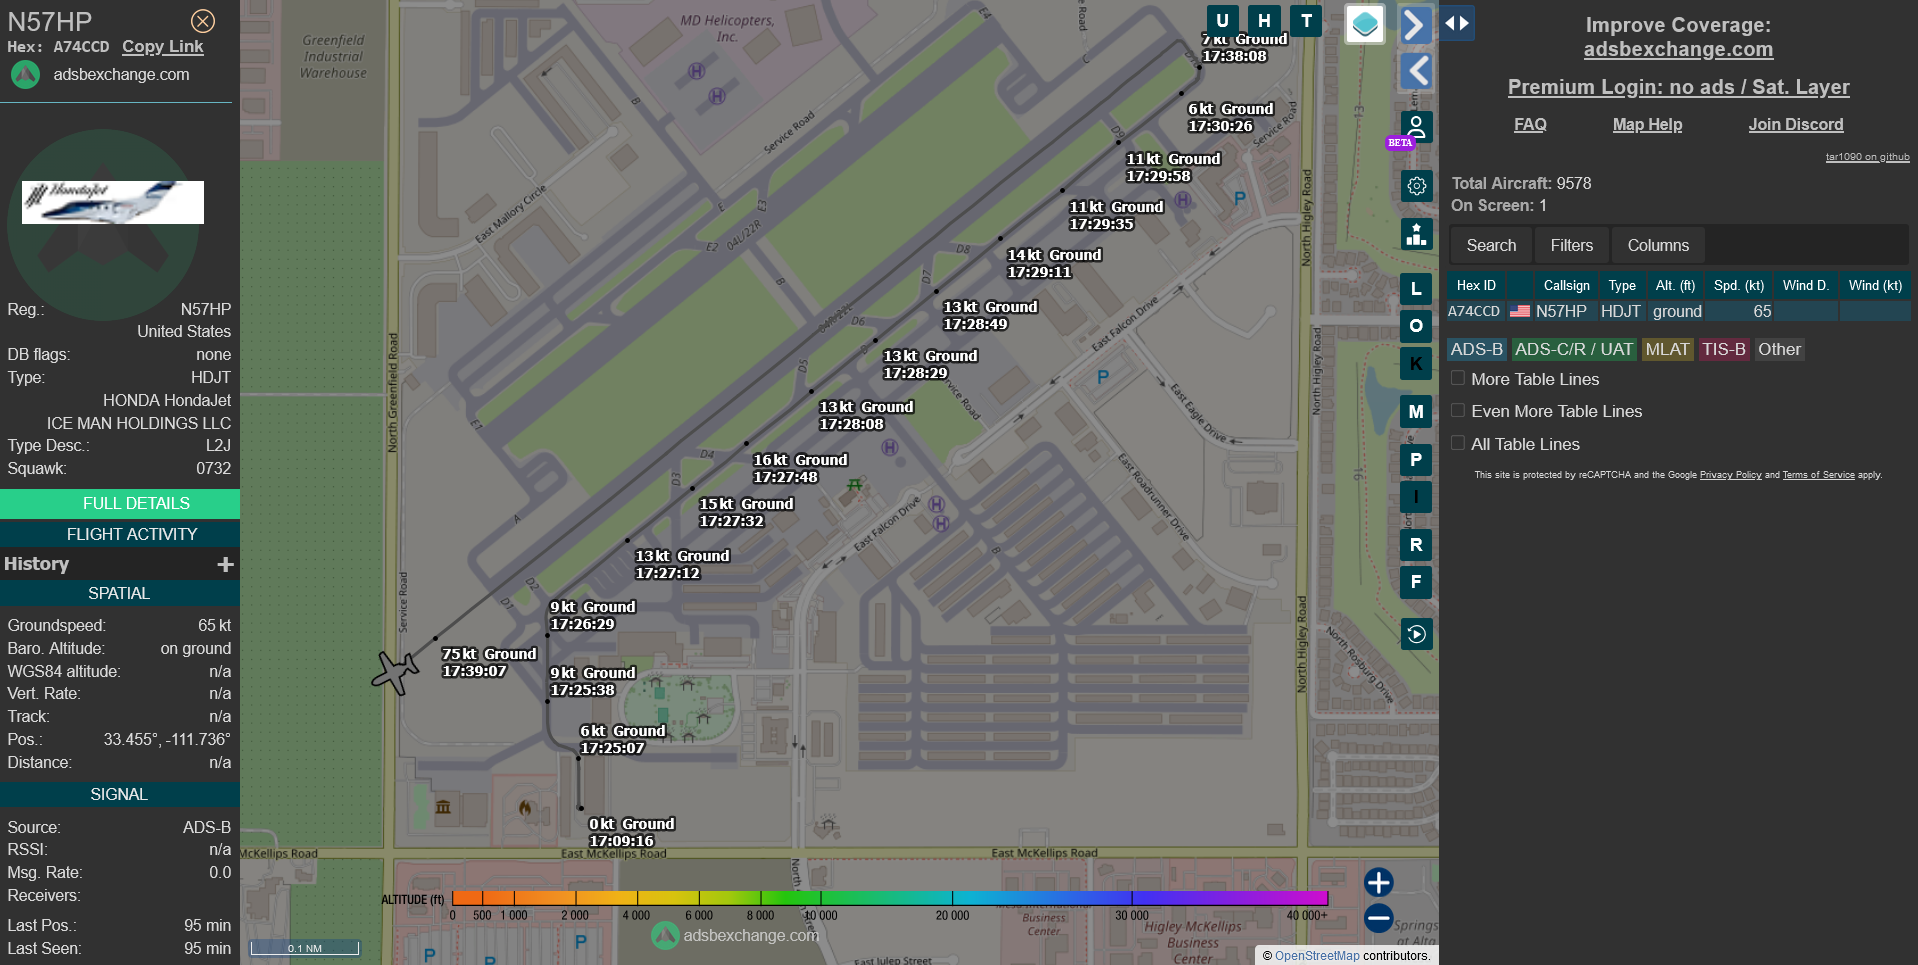Viewport: 1918px width, 965px height.
Task: Open map settings gear
Action: [1416, 186]
